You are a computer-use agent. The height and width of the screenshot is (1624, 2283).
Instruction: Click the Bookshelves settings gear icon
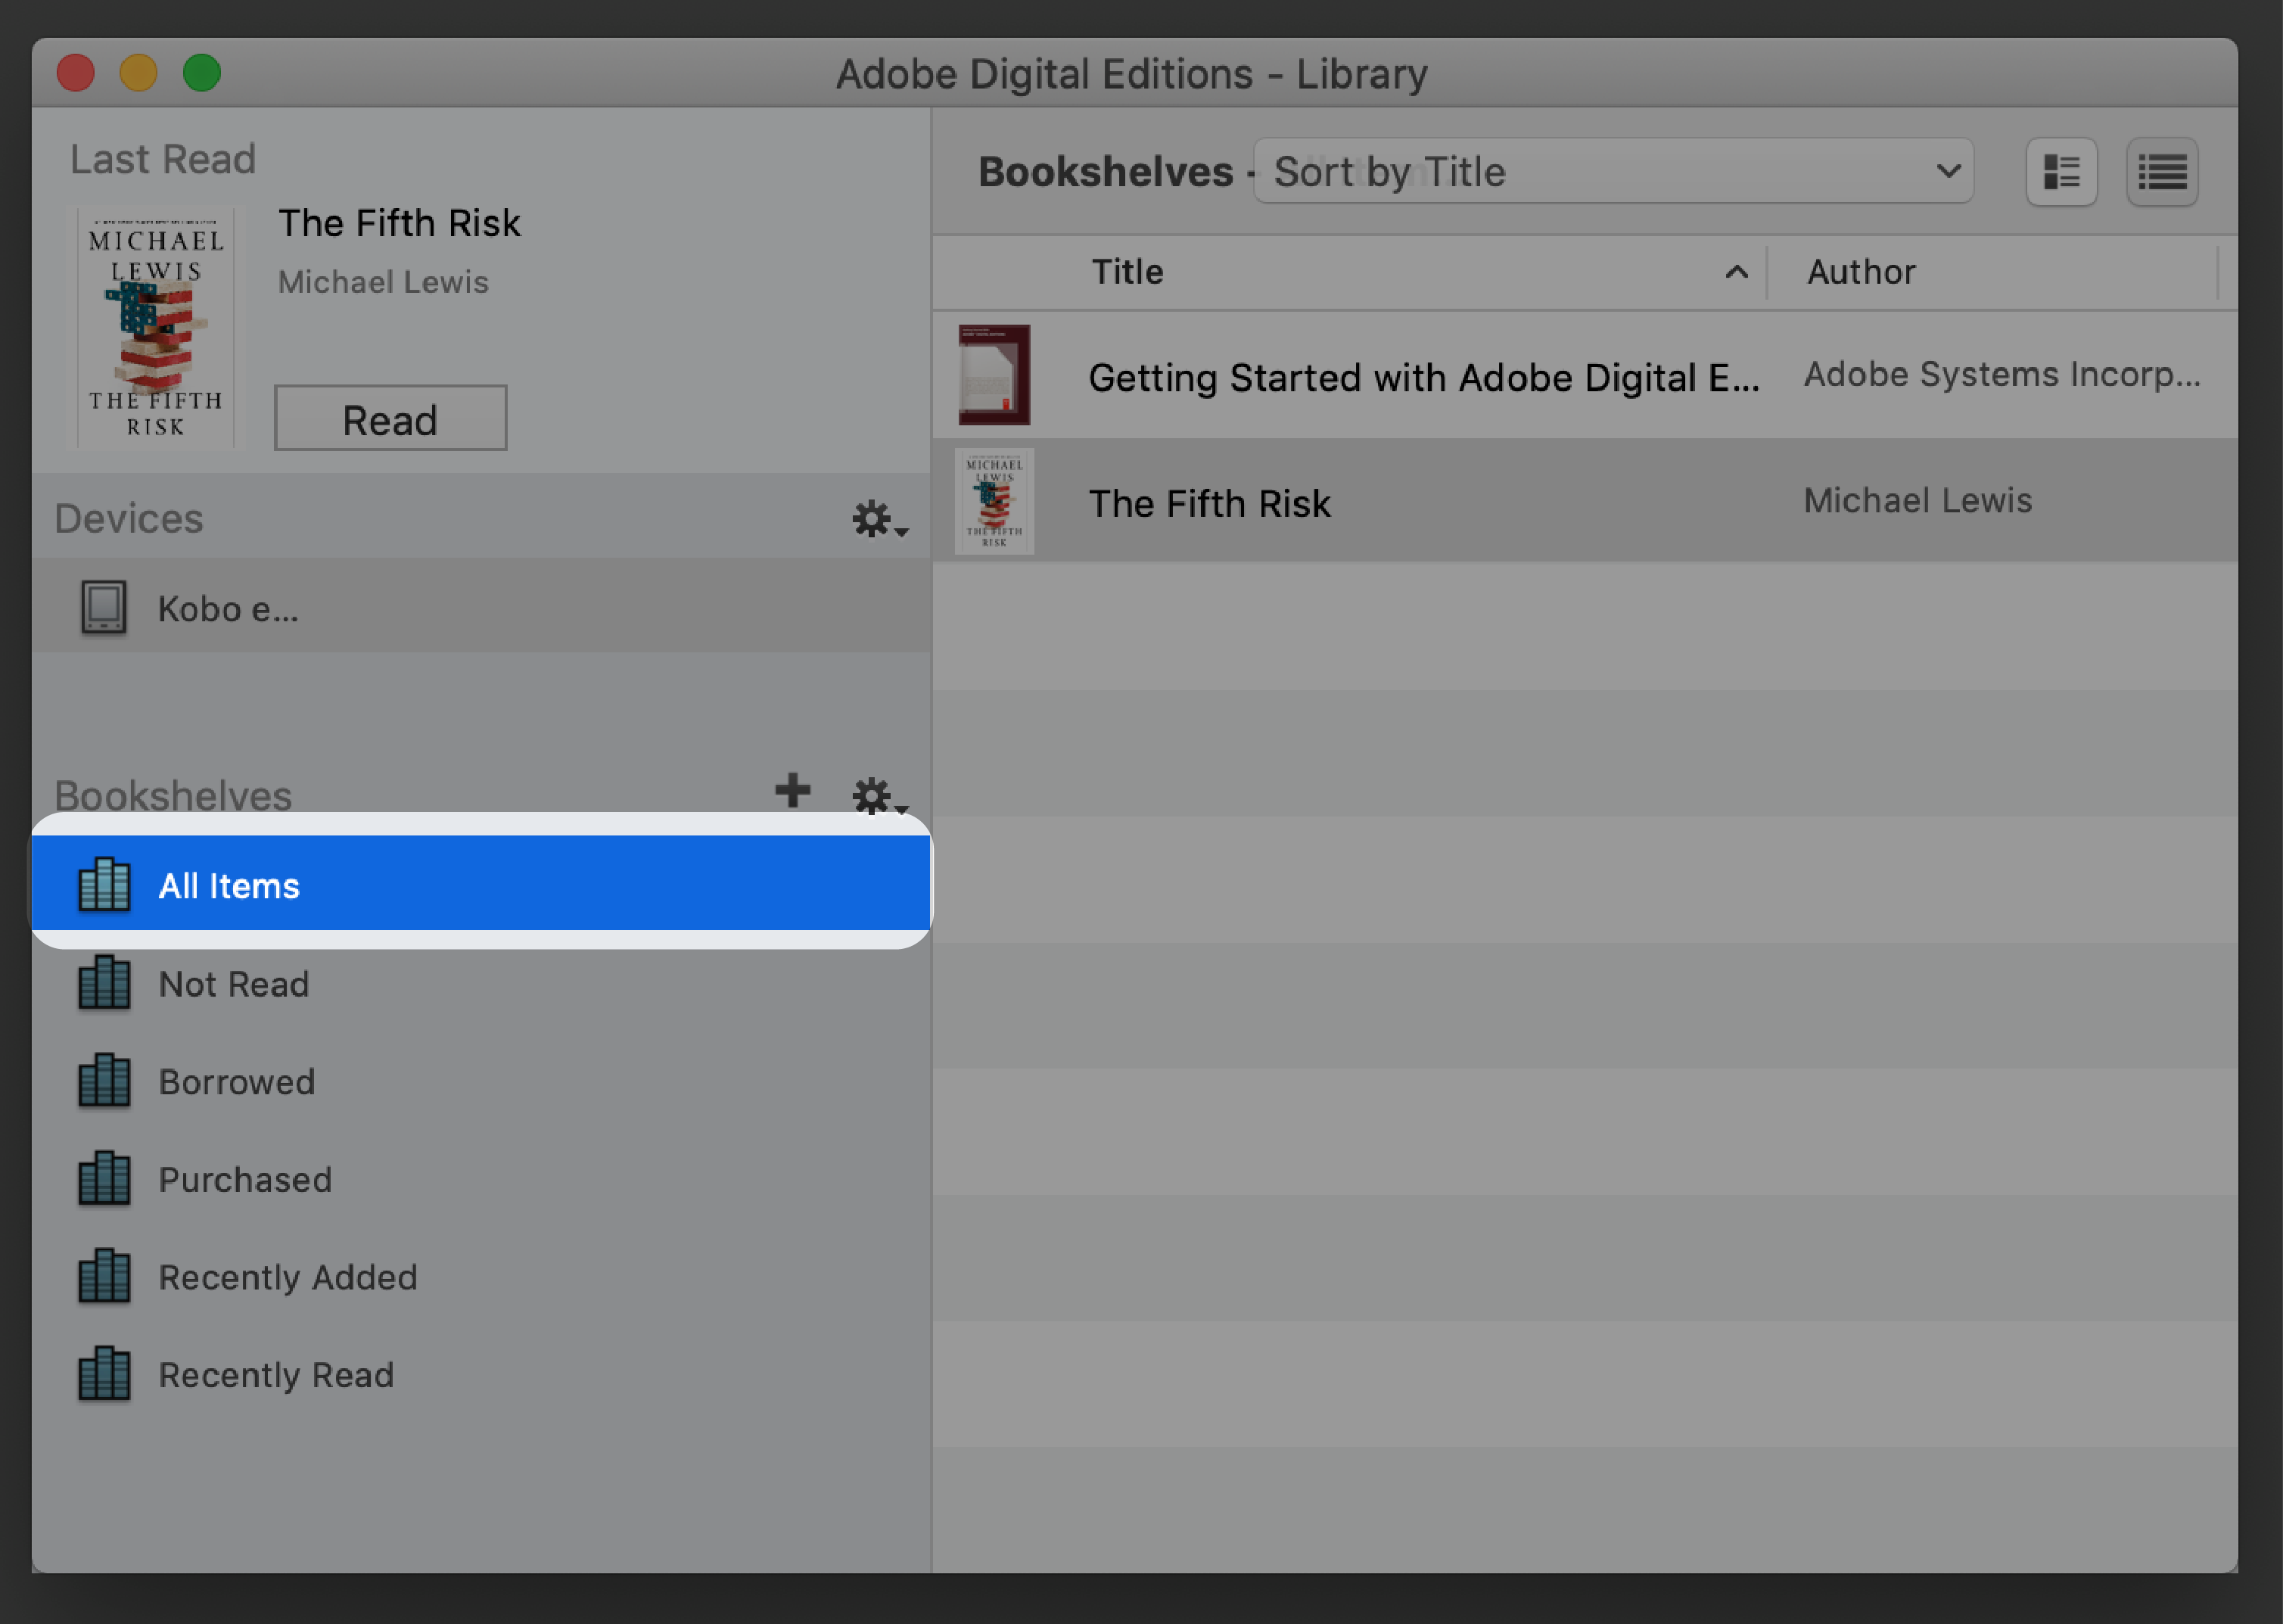tap(873, 791)
